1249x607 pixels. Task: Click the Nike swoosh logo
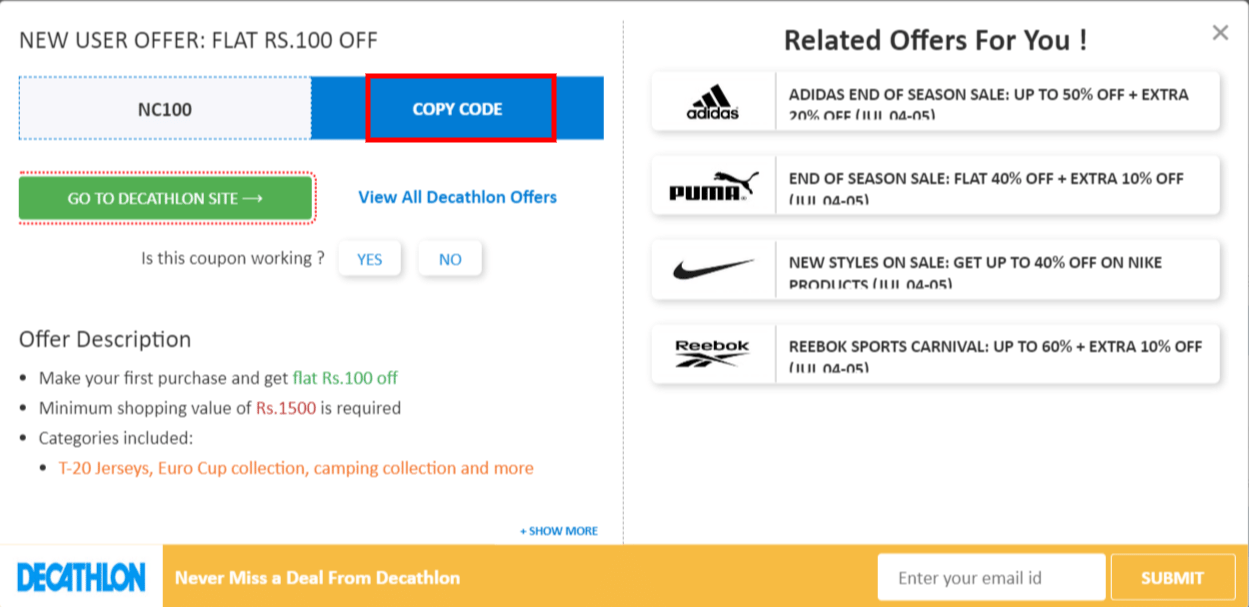coord(713,268)
